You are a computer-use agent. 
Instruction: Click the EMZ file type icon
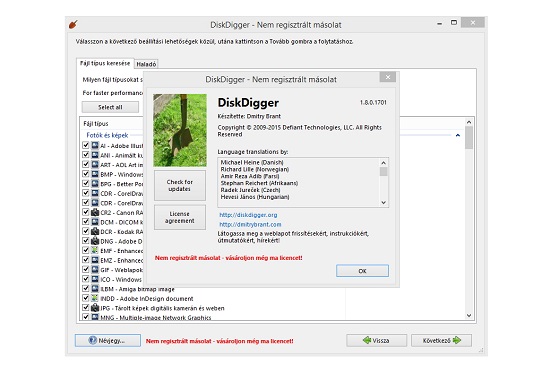click(x=95, y=260)
